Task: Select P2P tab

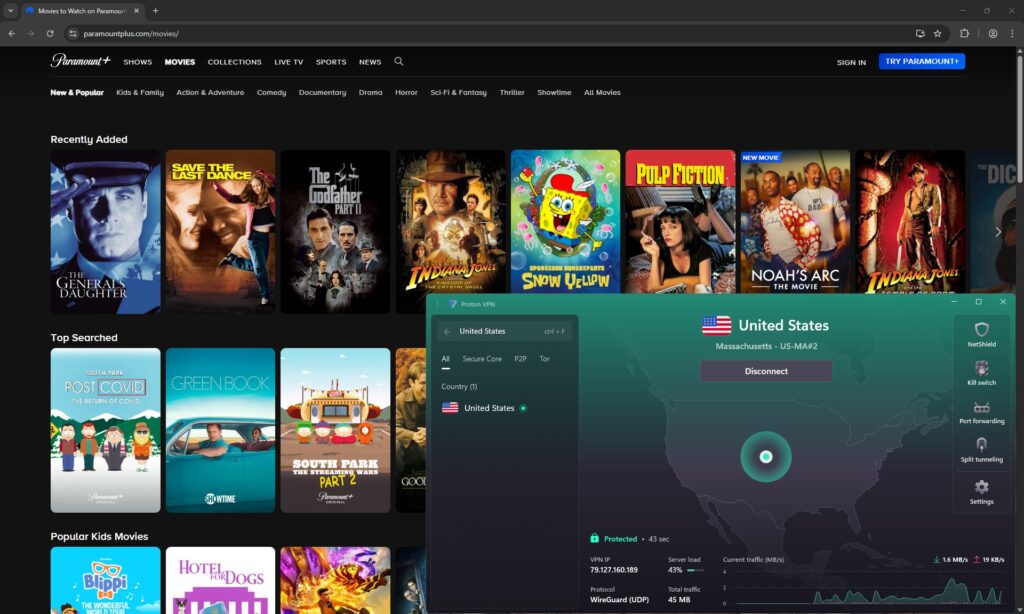Action: (x=520, y=359)
